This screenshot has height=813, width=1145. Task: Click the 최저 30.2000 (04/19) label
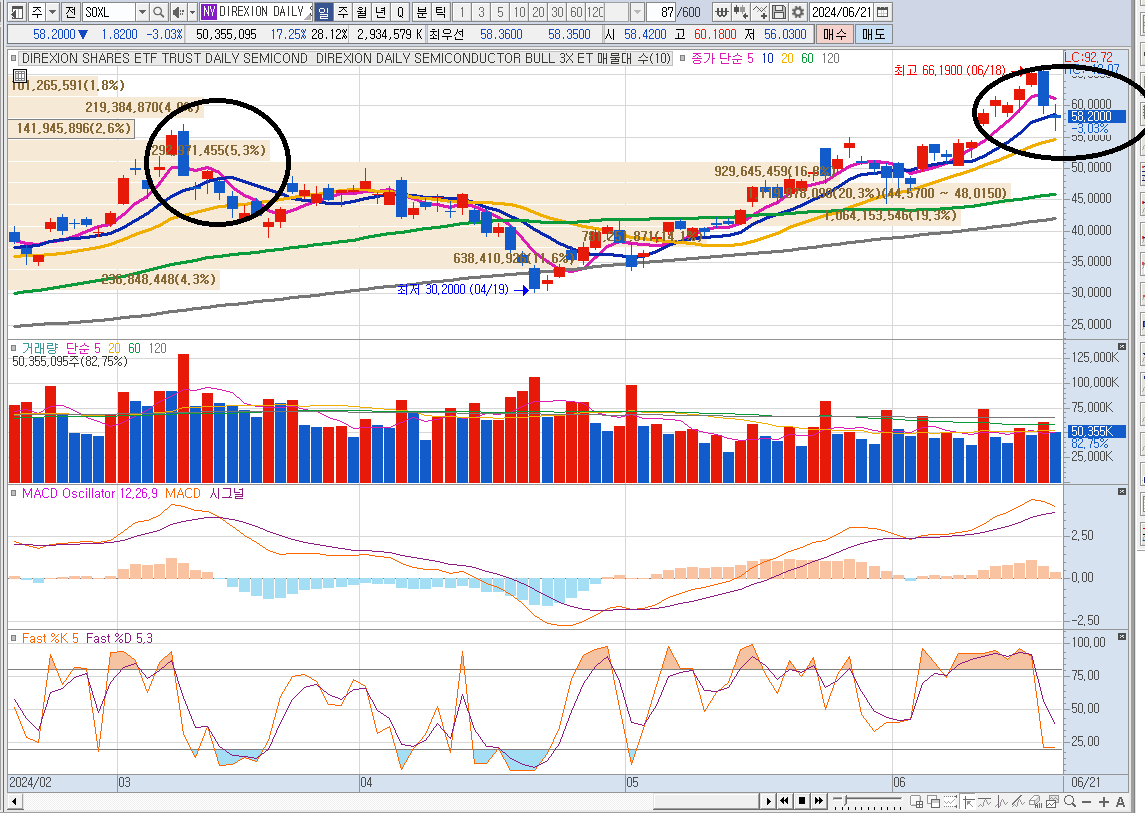point(453,289)
